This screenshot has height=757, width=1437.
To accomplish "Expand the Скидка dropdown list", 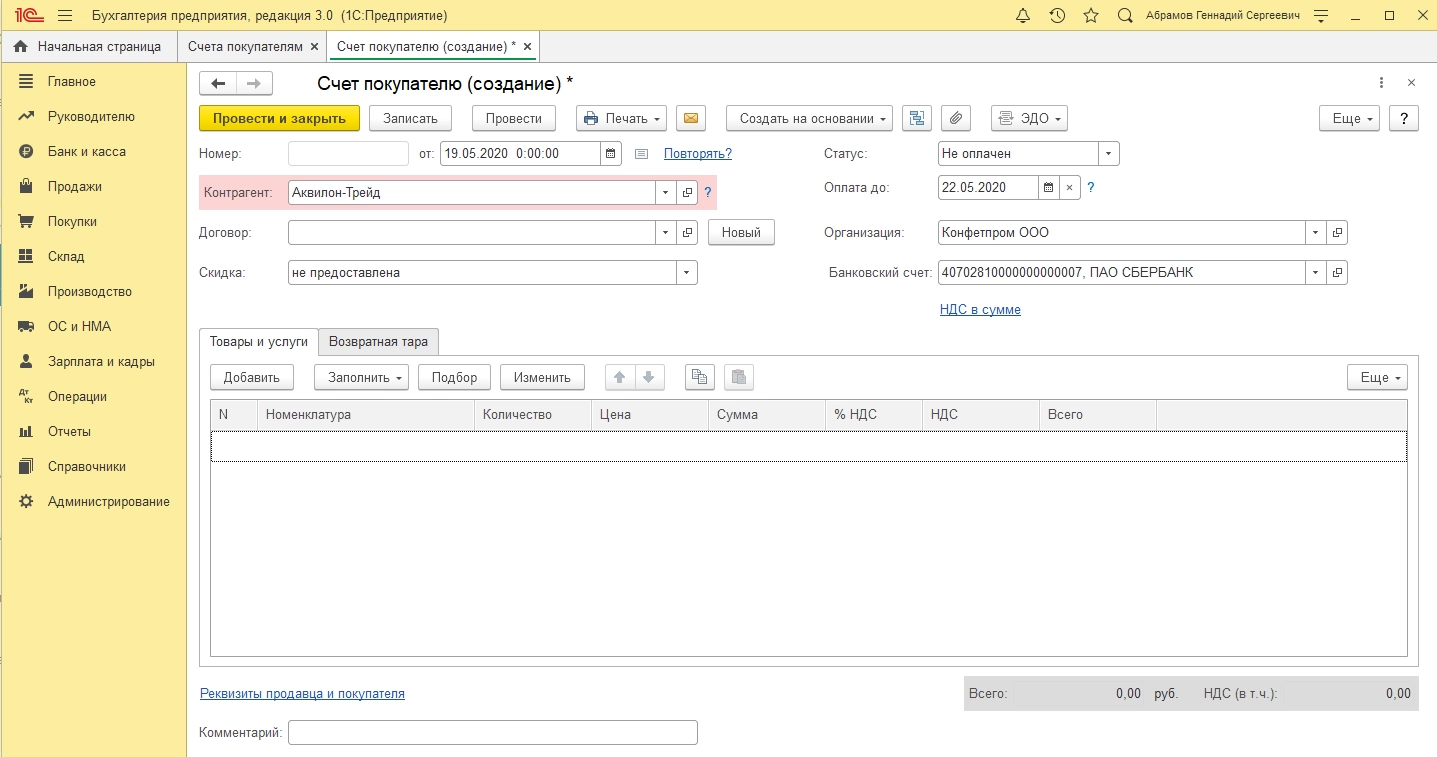I will tap(686, 273).
